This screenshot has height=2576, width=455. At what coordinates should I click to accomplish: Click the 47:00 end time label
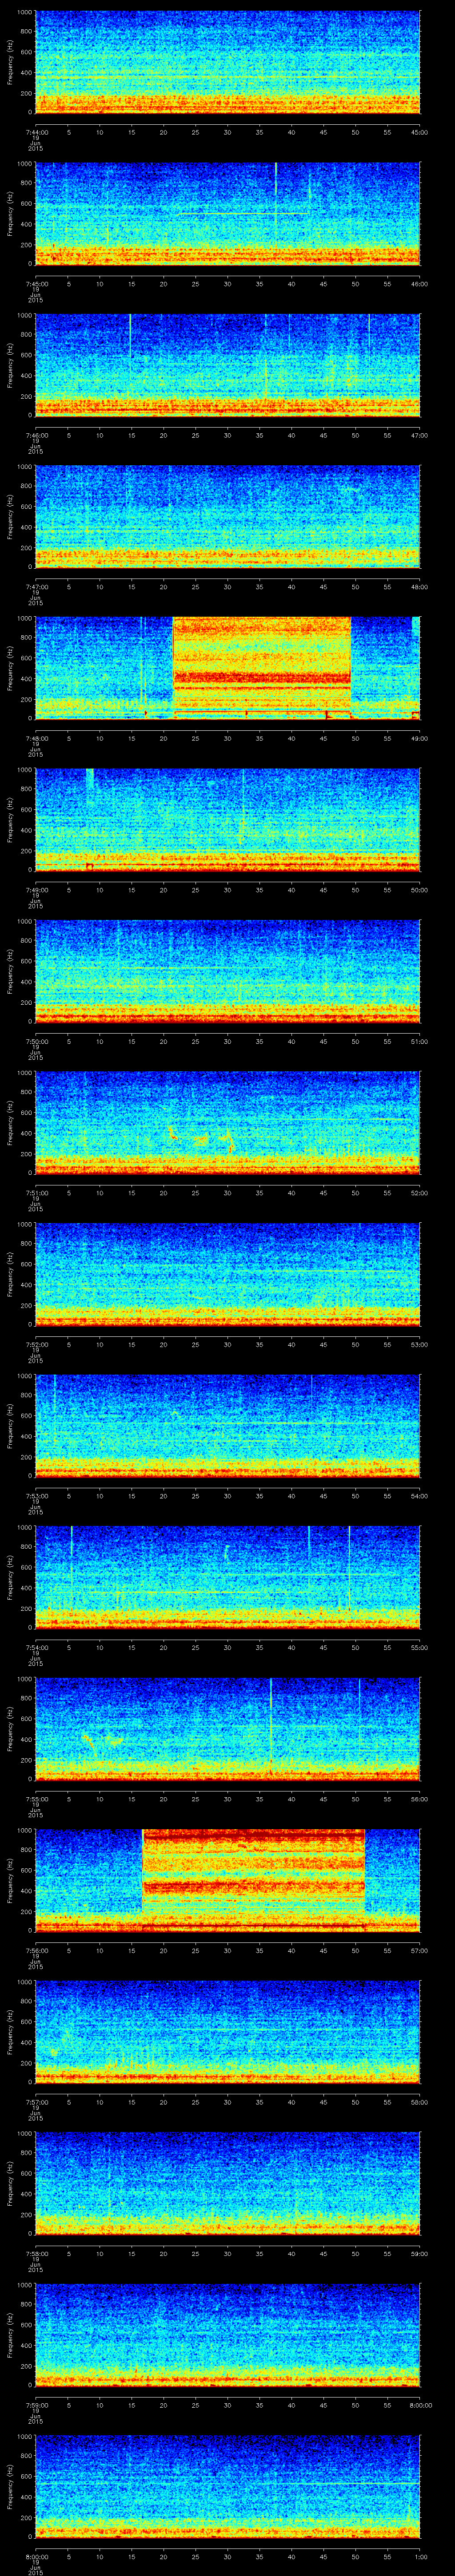click(x=420, y=435)
